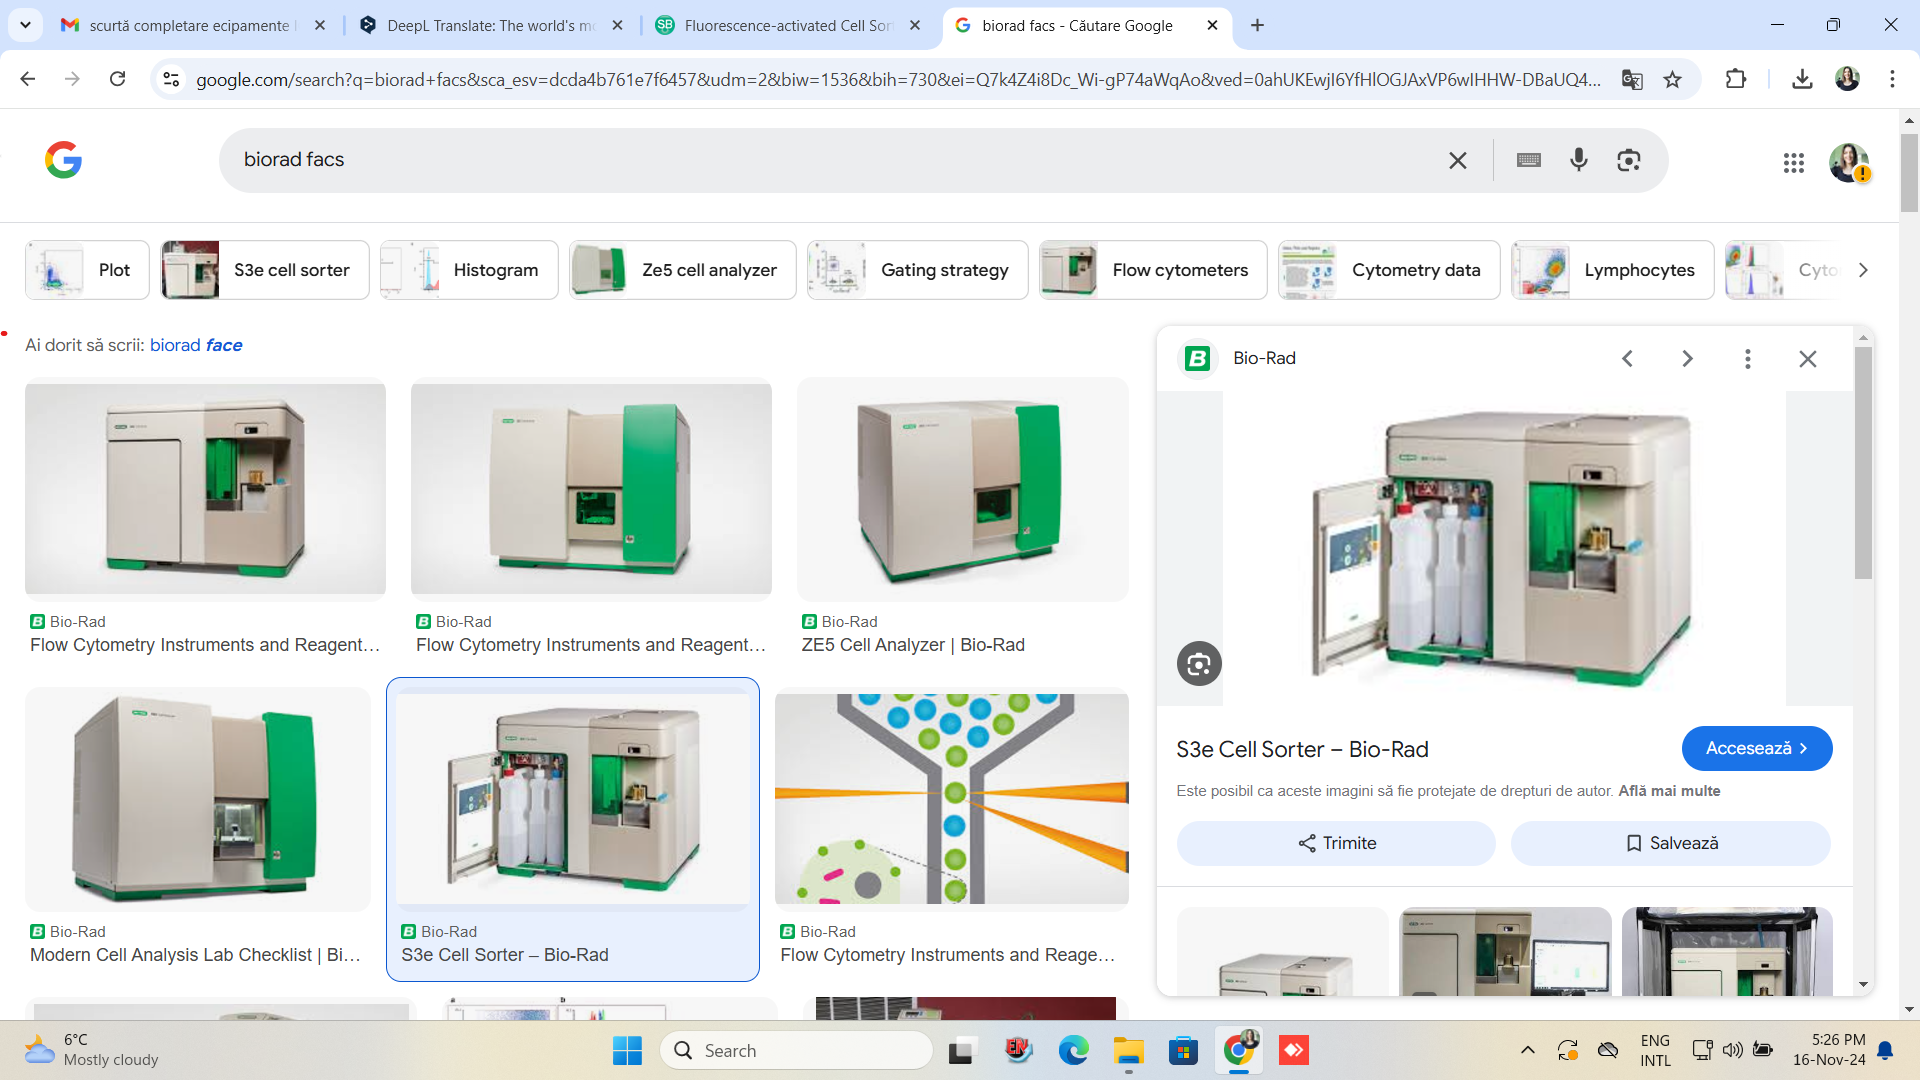Select the Cytometry data filter chip
This screenshot has width=1920, height=1080.
(x=1389, y=270)
